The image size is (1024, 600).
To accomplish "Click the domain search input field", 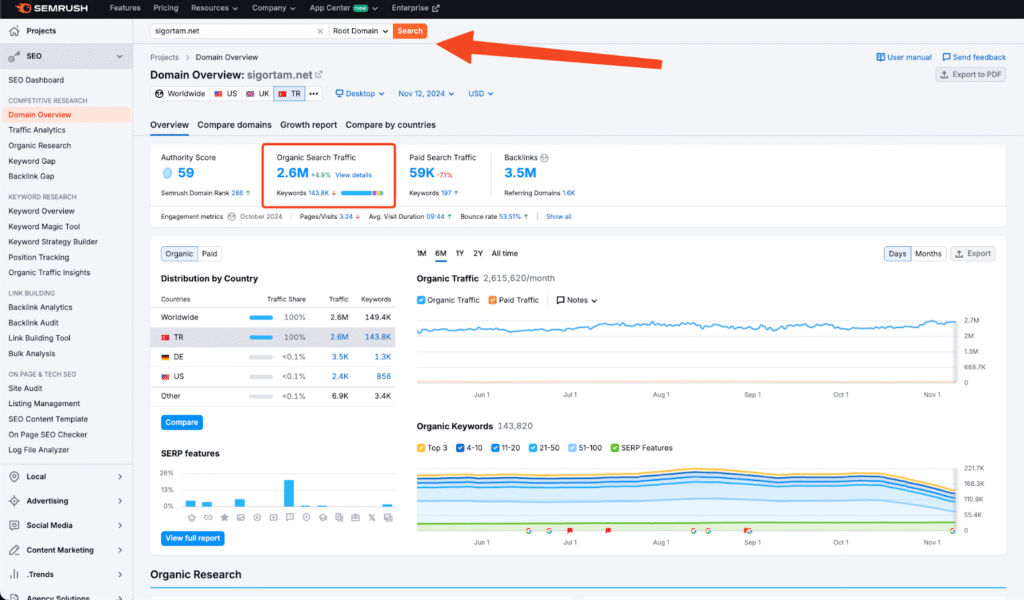I will (x=232, y=31).
